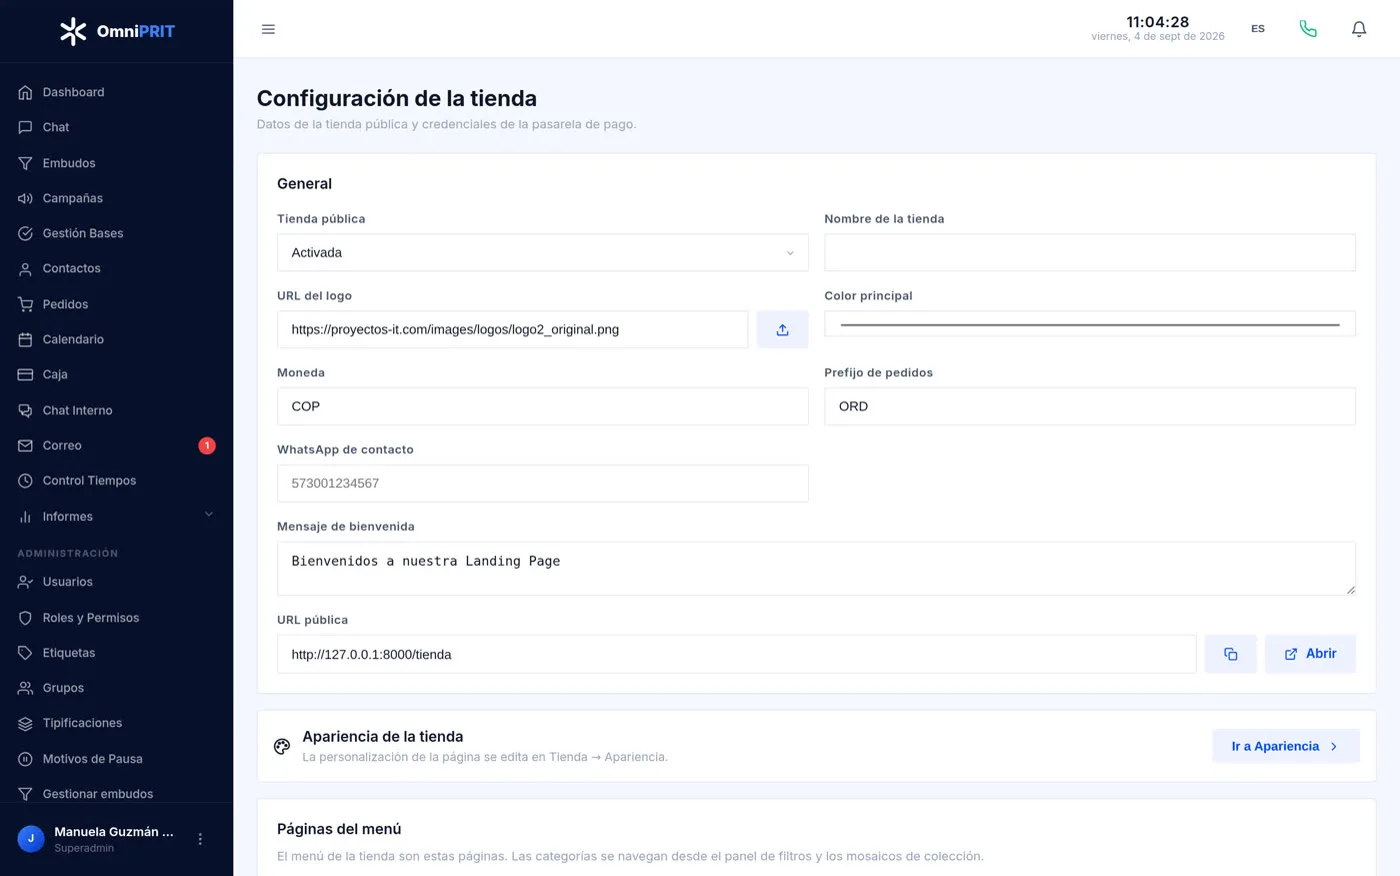
Task: Click the URL pública text field
Action: (x=736, y=654)
